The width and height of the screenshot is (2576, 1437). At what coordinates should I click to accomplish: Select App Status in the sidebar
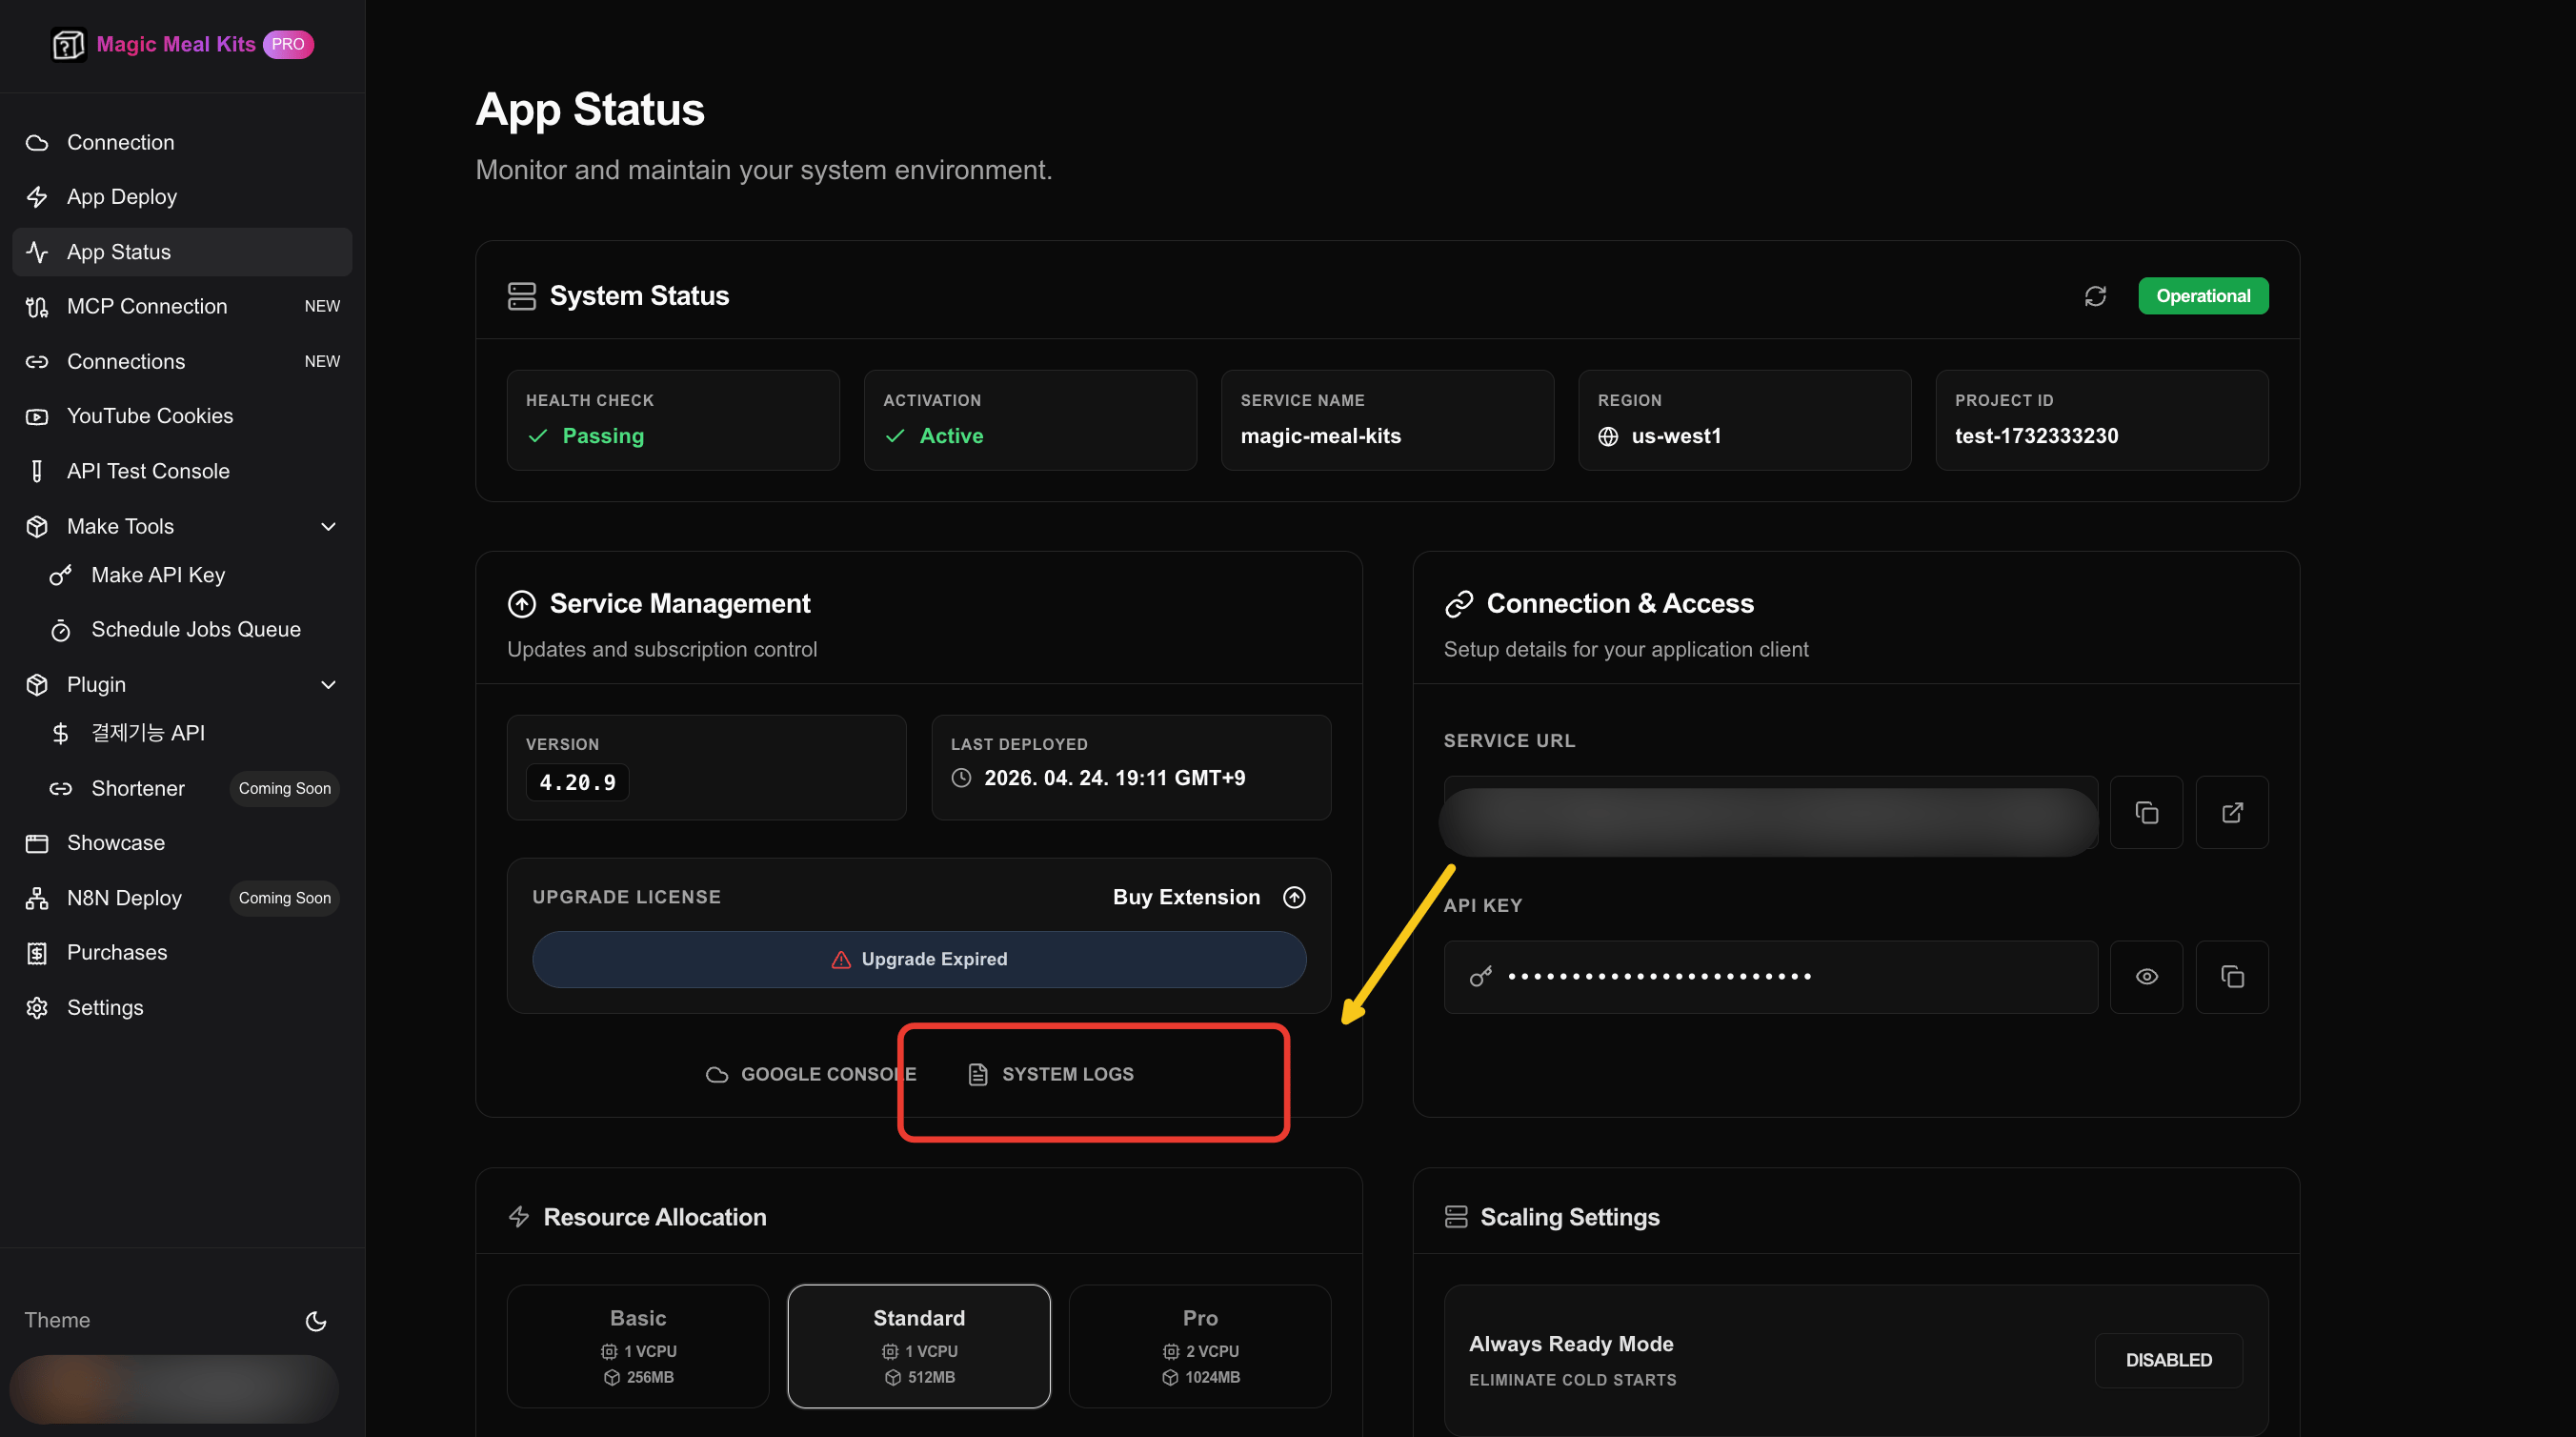coord(182,252)
